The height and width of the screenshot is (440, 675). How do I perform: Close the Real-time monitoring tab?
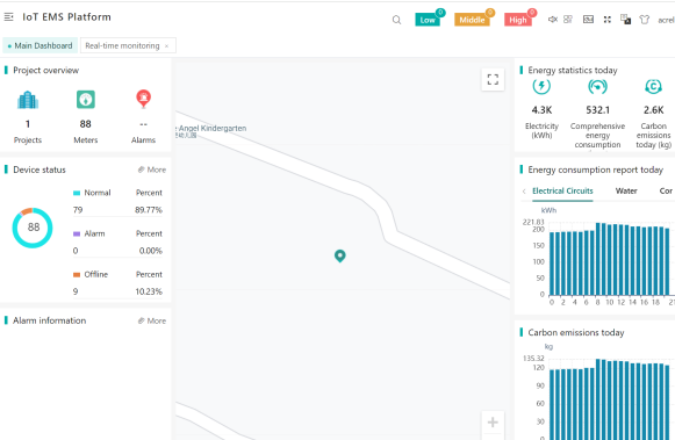pyautogui.click(x=167, y=46)
